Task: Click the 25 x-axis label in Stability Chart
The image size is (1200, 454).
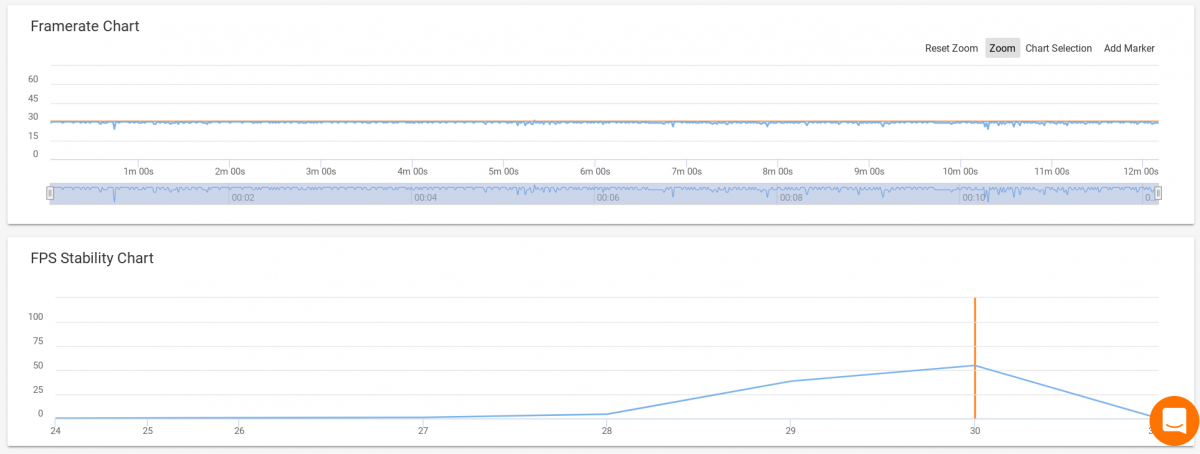Action: 147,431
